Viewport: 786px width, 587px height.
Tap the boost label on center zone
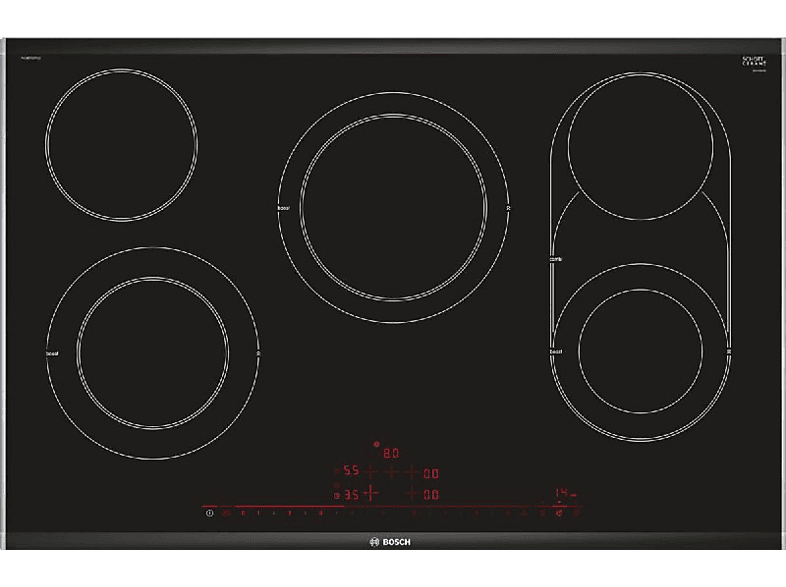pyautogui.click(x=283, y=208)
